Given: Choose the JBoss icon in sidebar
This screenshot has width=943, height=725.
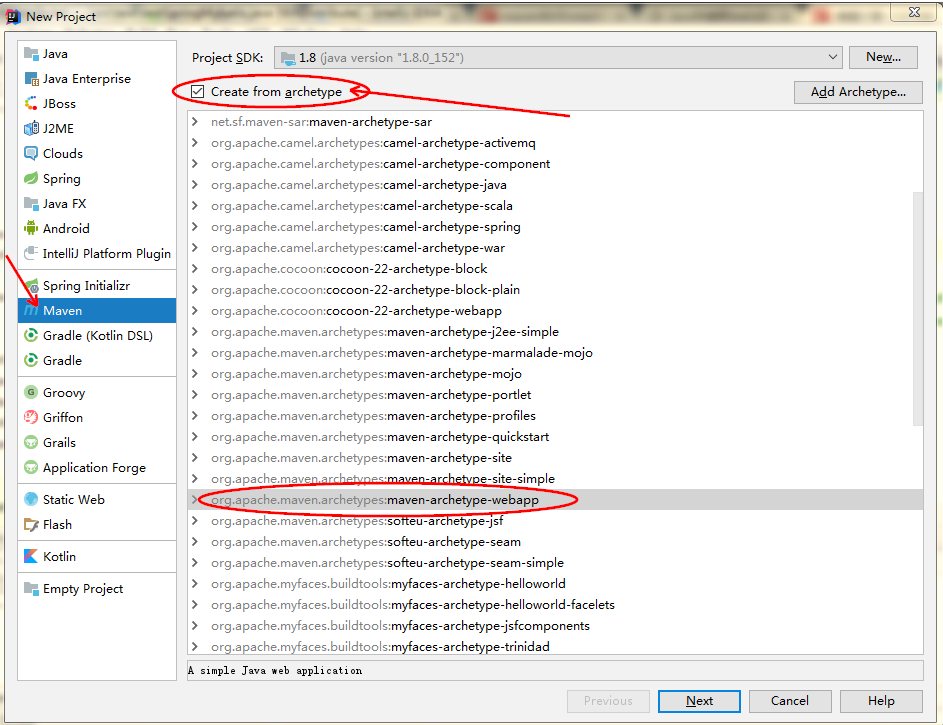Looking at the screenshot, I should [31, 103].
